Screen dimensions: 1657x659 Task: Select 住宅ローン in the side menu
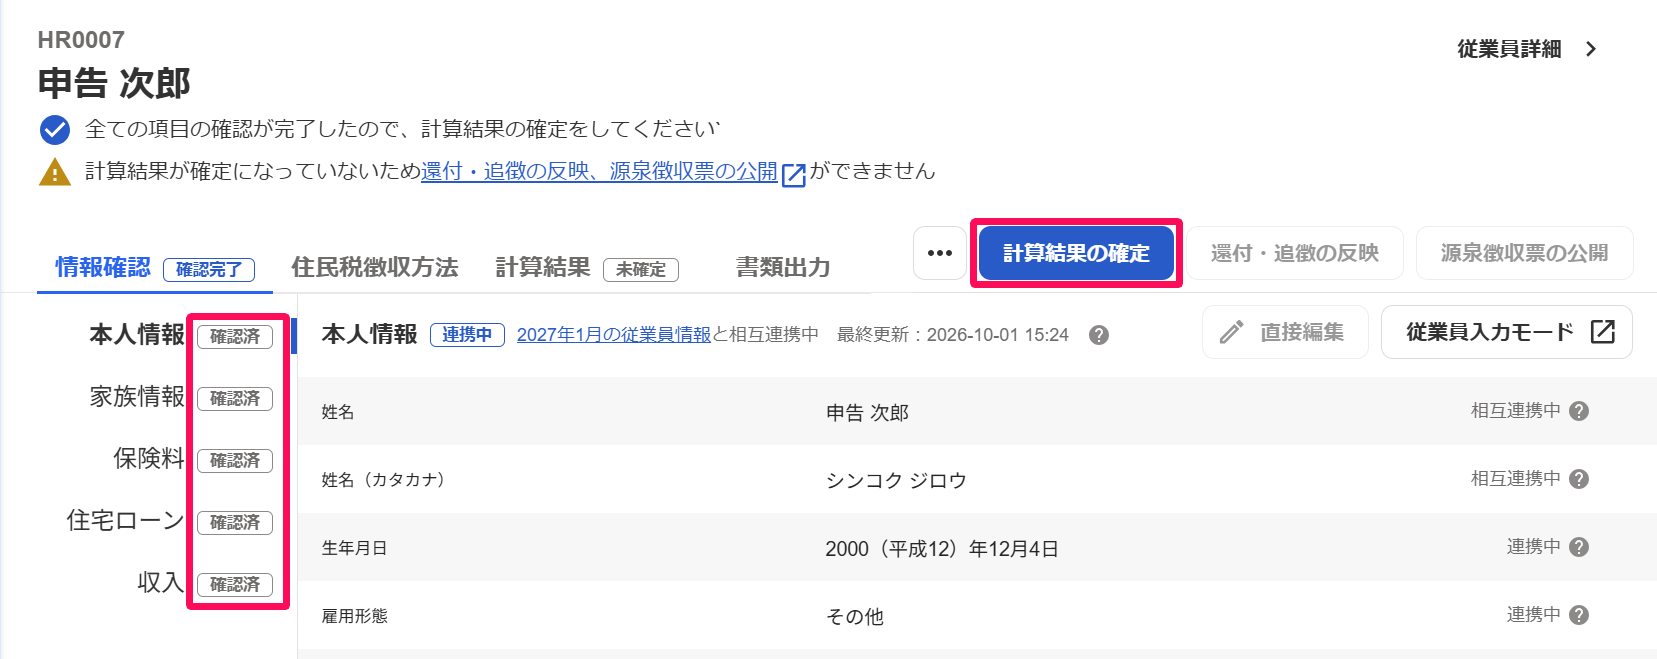(x=125, y=521)
